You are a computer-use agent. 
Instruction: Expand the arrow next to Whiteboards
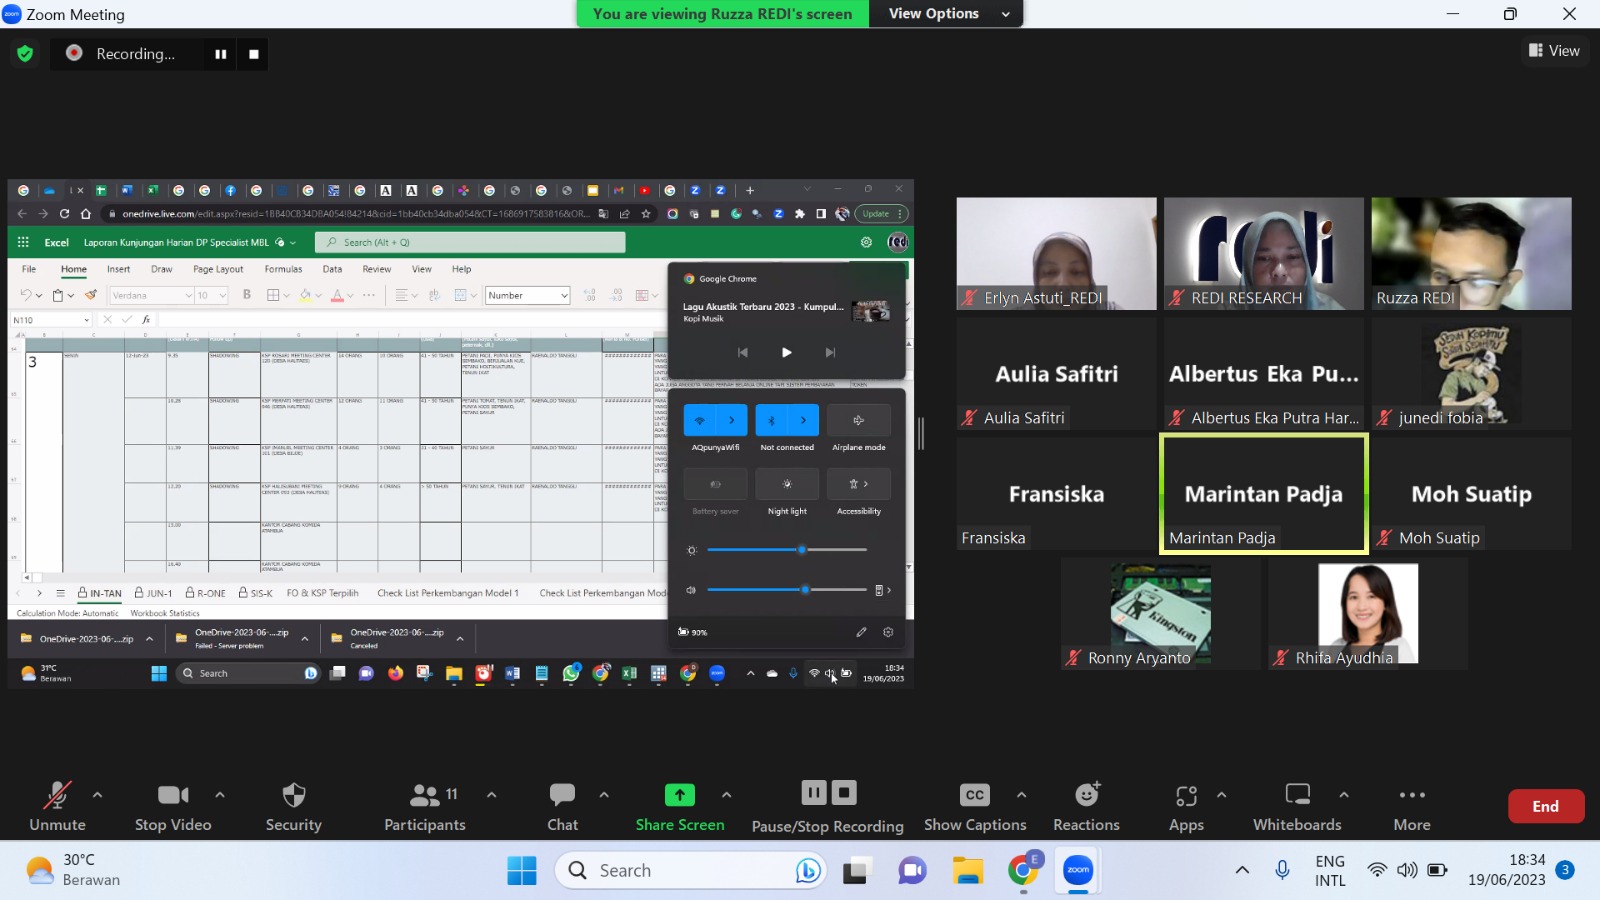tap(1344, 795)
